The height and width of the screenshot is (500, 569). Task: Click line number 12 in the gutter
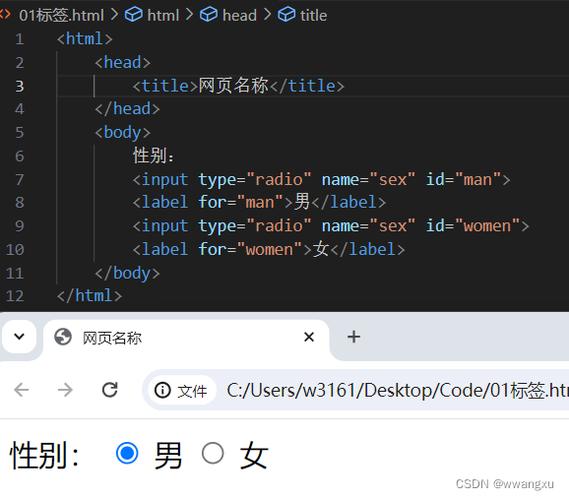[x=15, y=296]
